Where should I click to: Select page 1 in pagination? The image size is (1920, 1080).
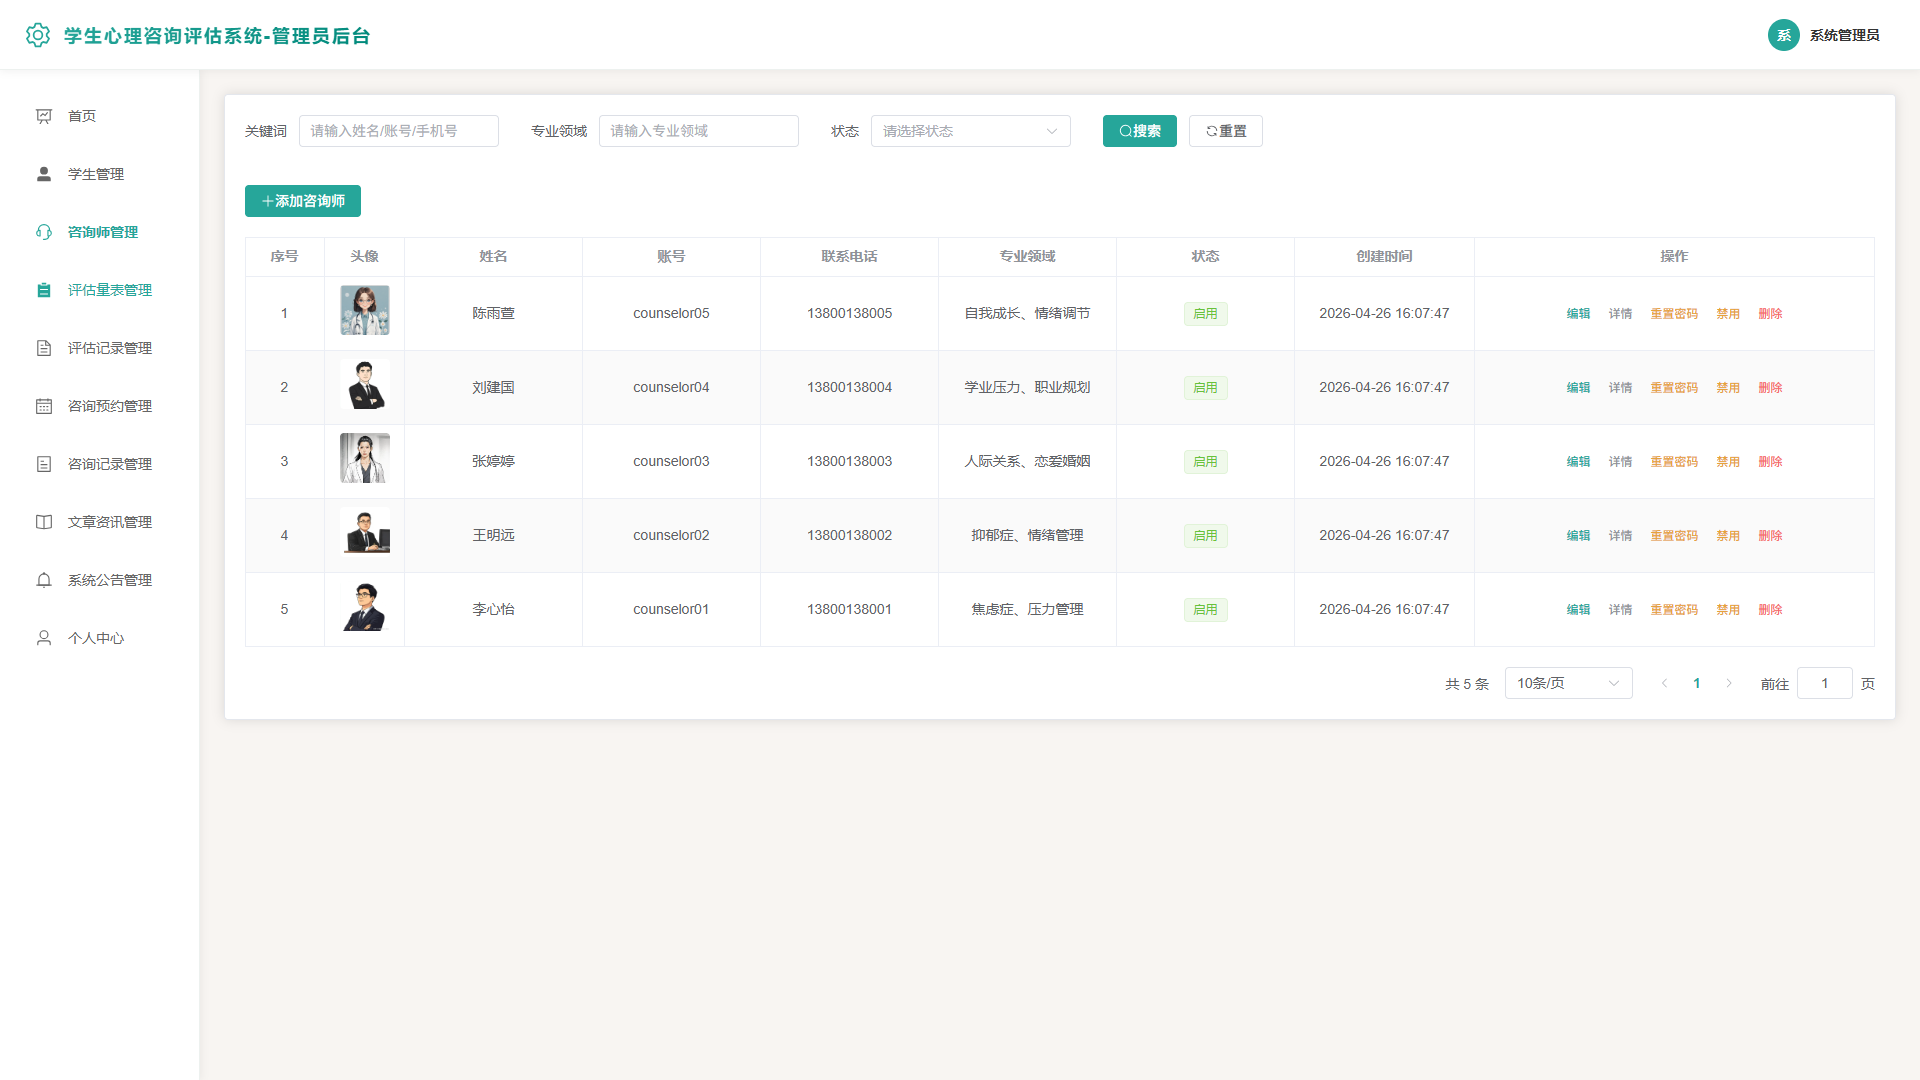pyautogui.click(x=1696, y=683)
